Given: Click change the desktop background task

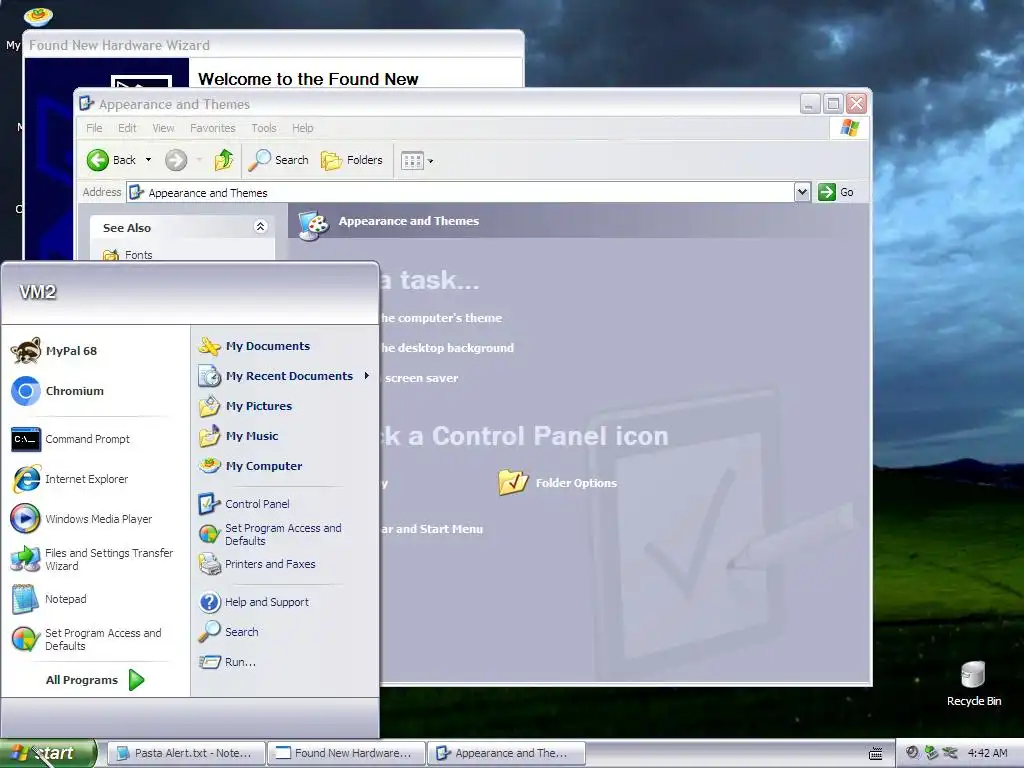Looking at the screenshot, I should pos(447,348).
